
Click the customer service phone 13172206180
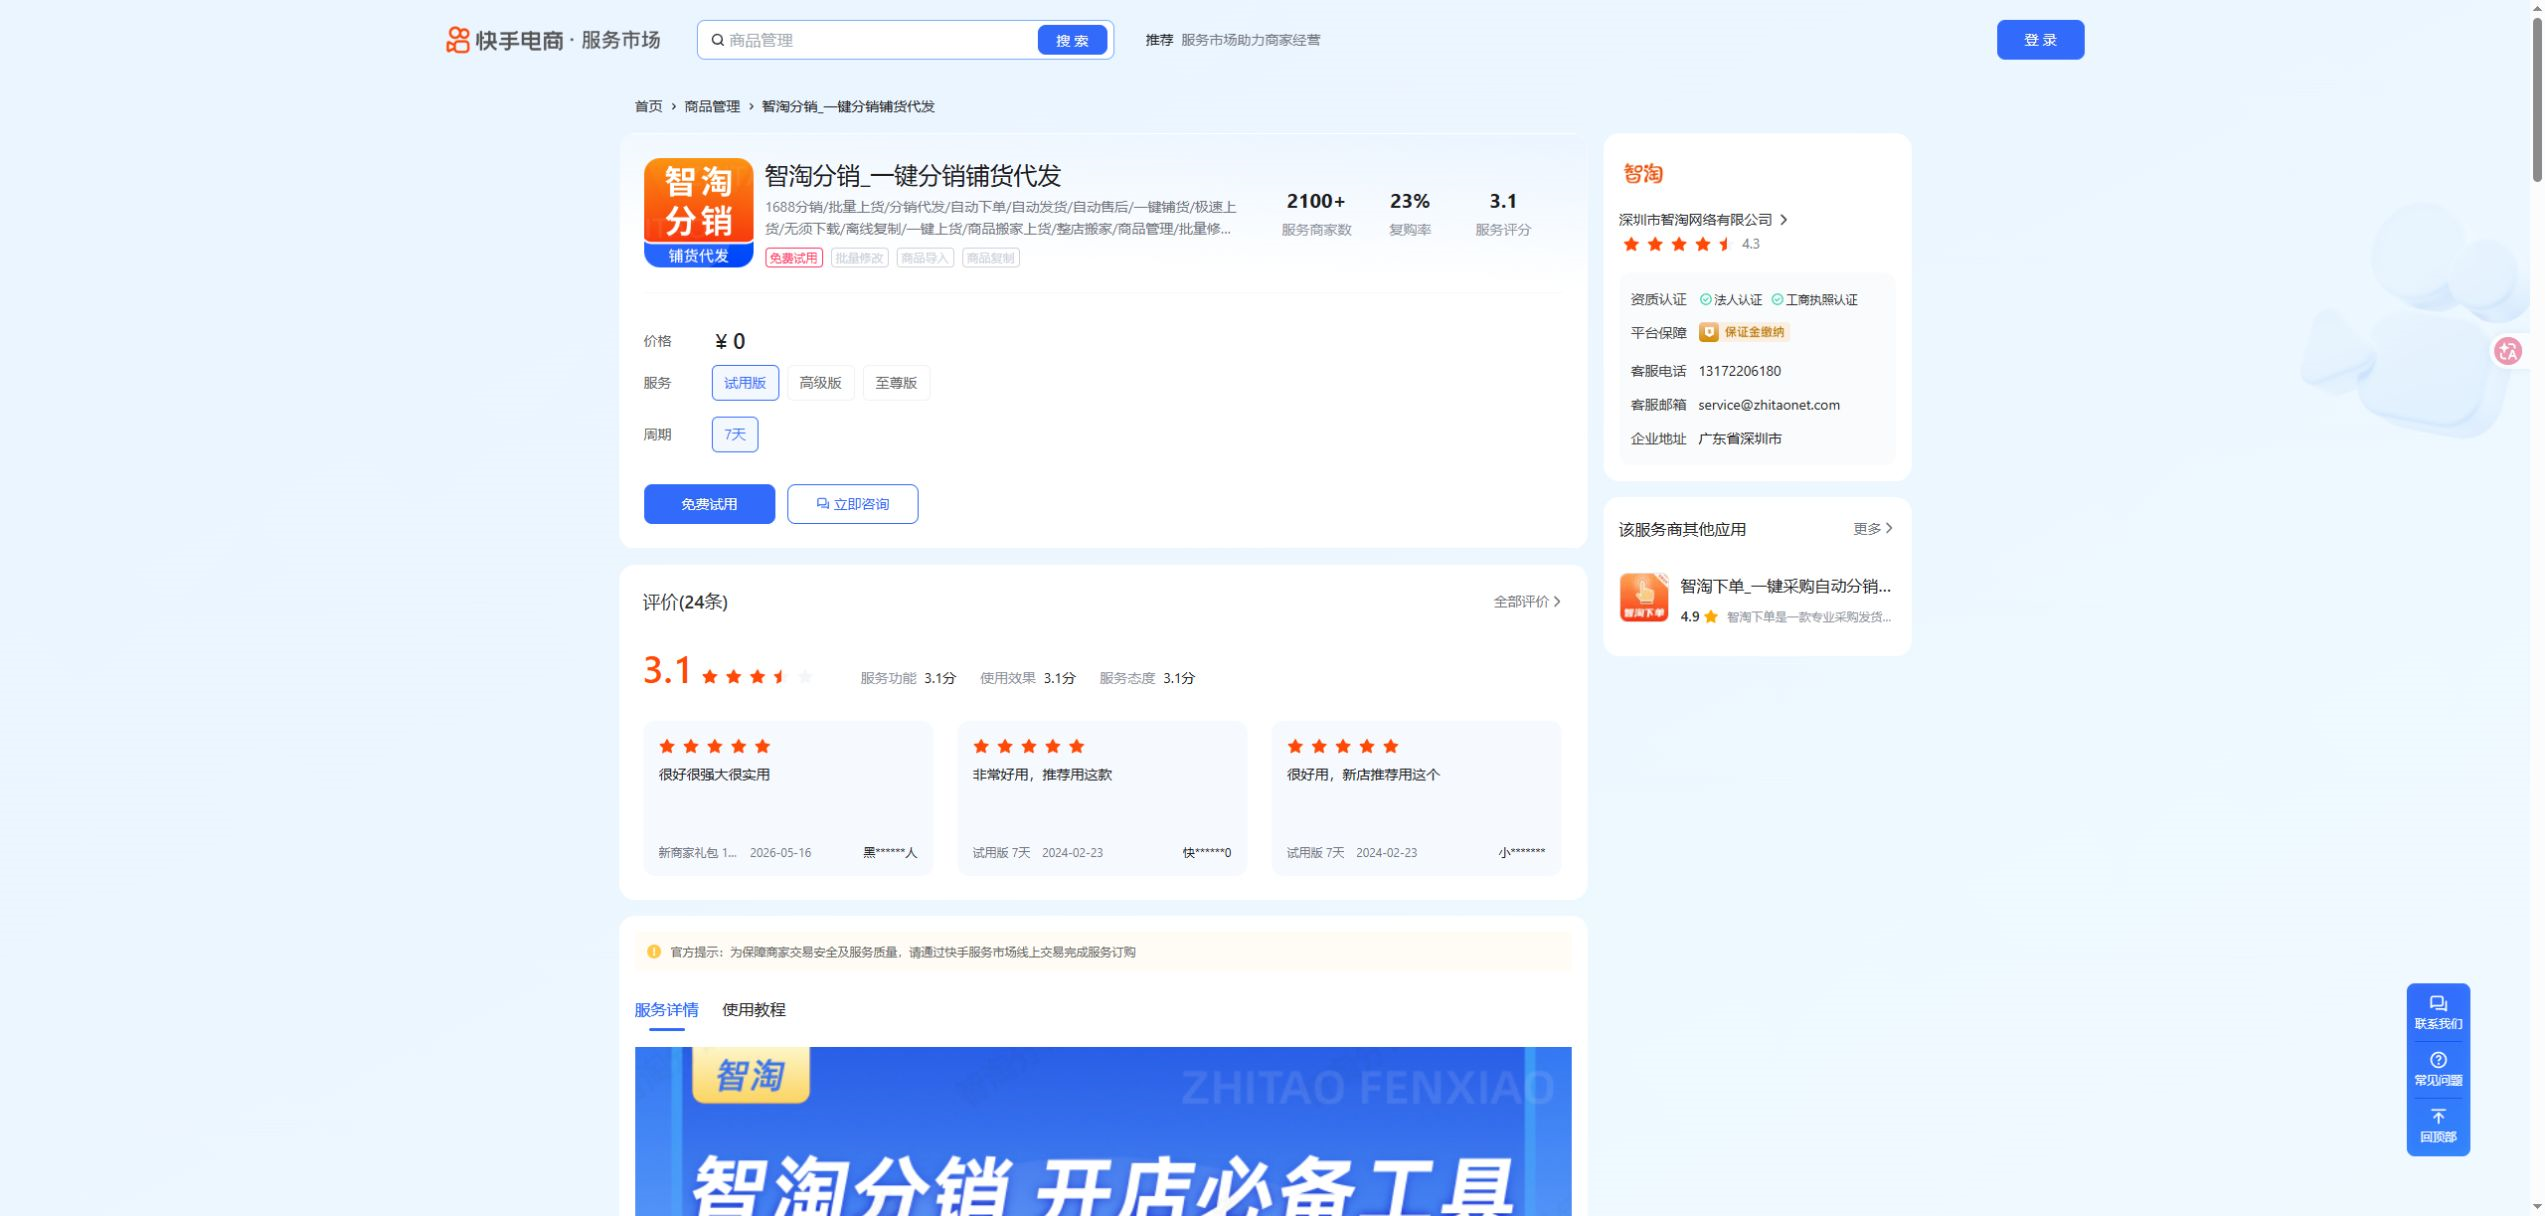tap(1738, 371)
